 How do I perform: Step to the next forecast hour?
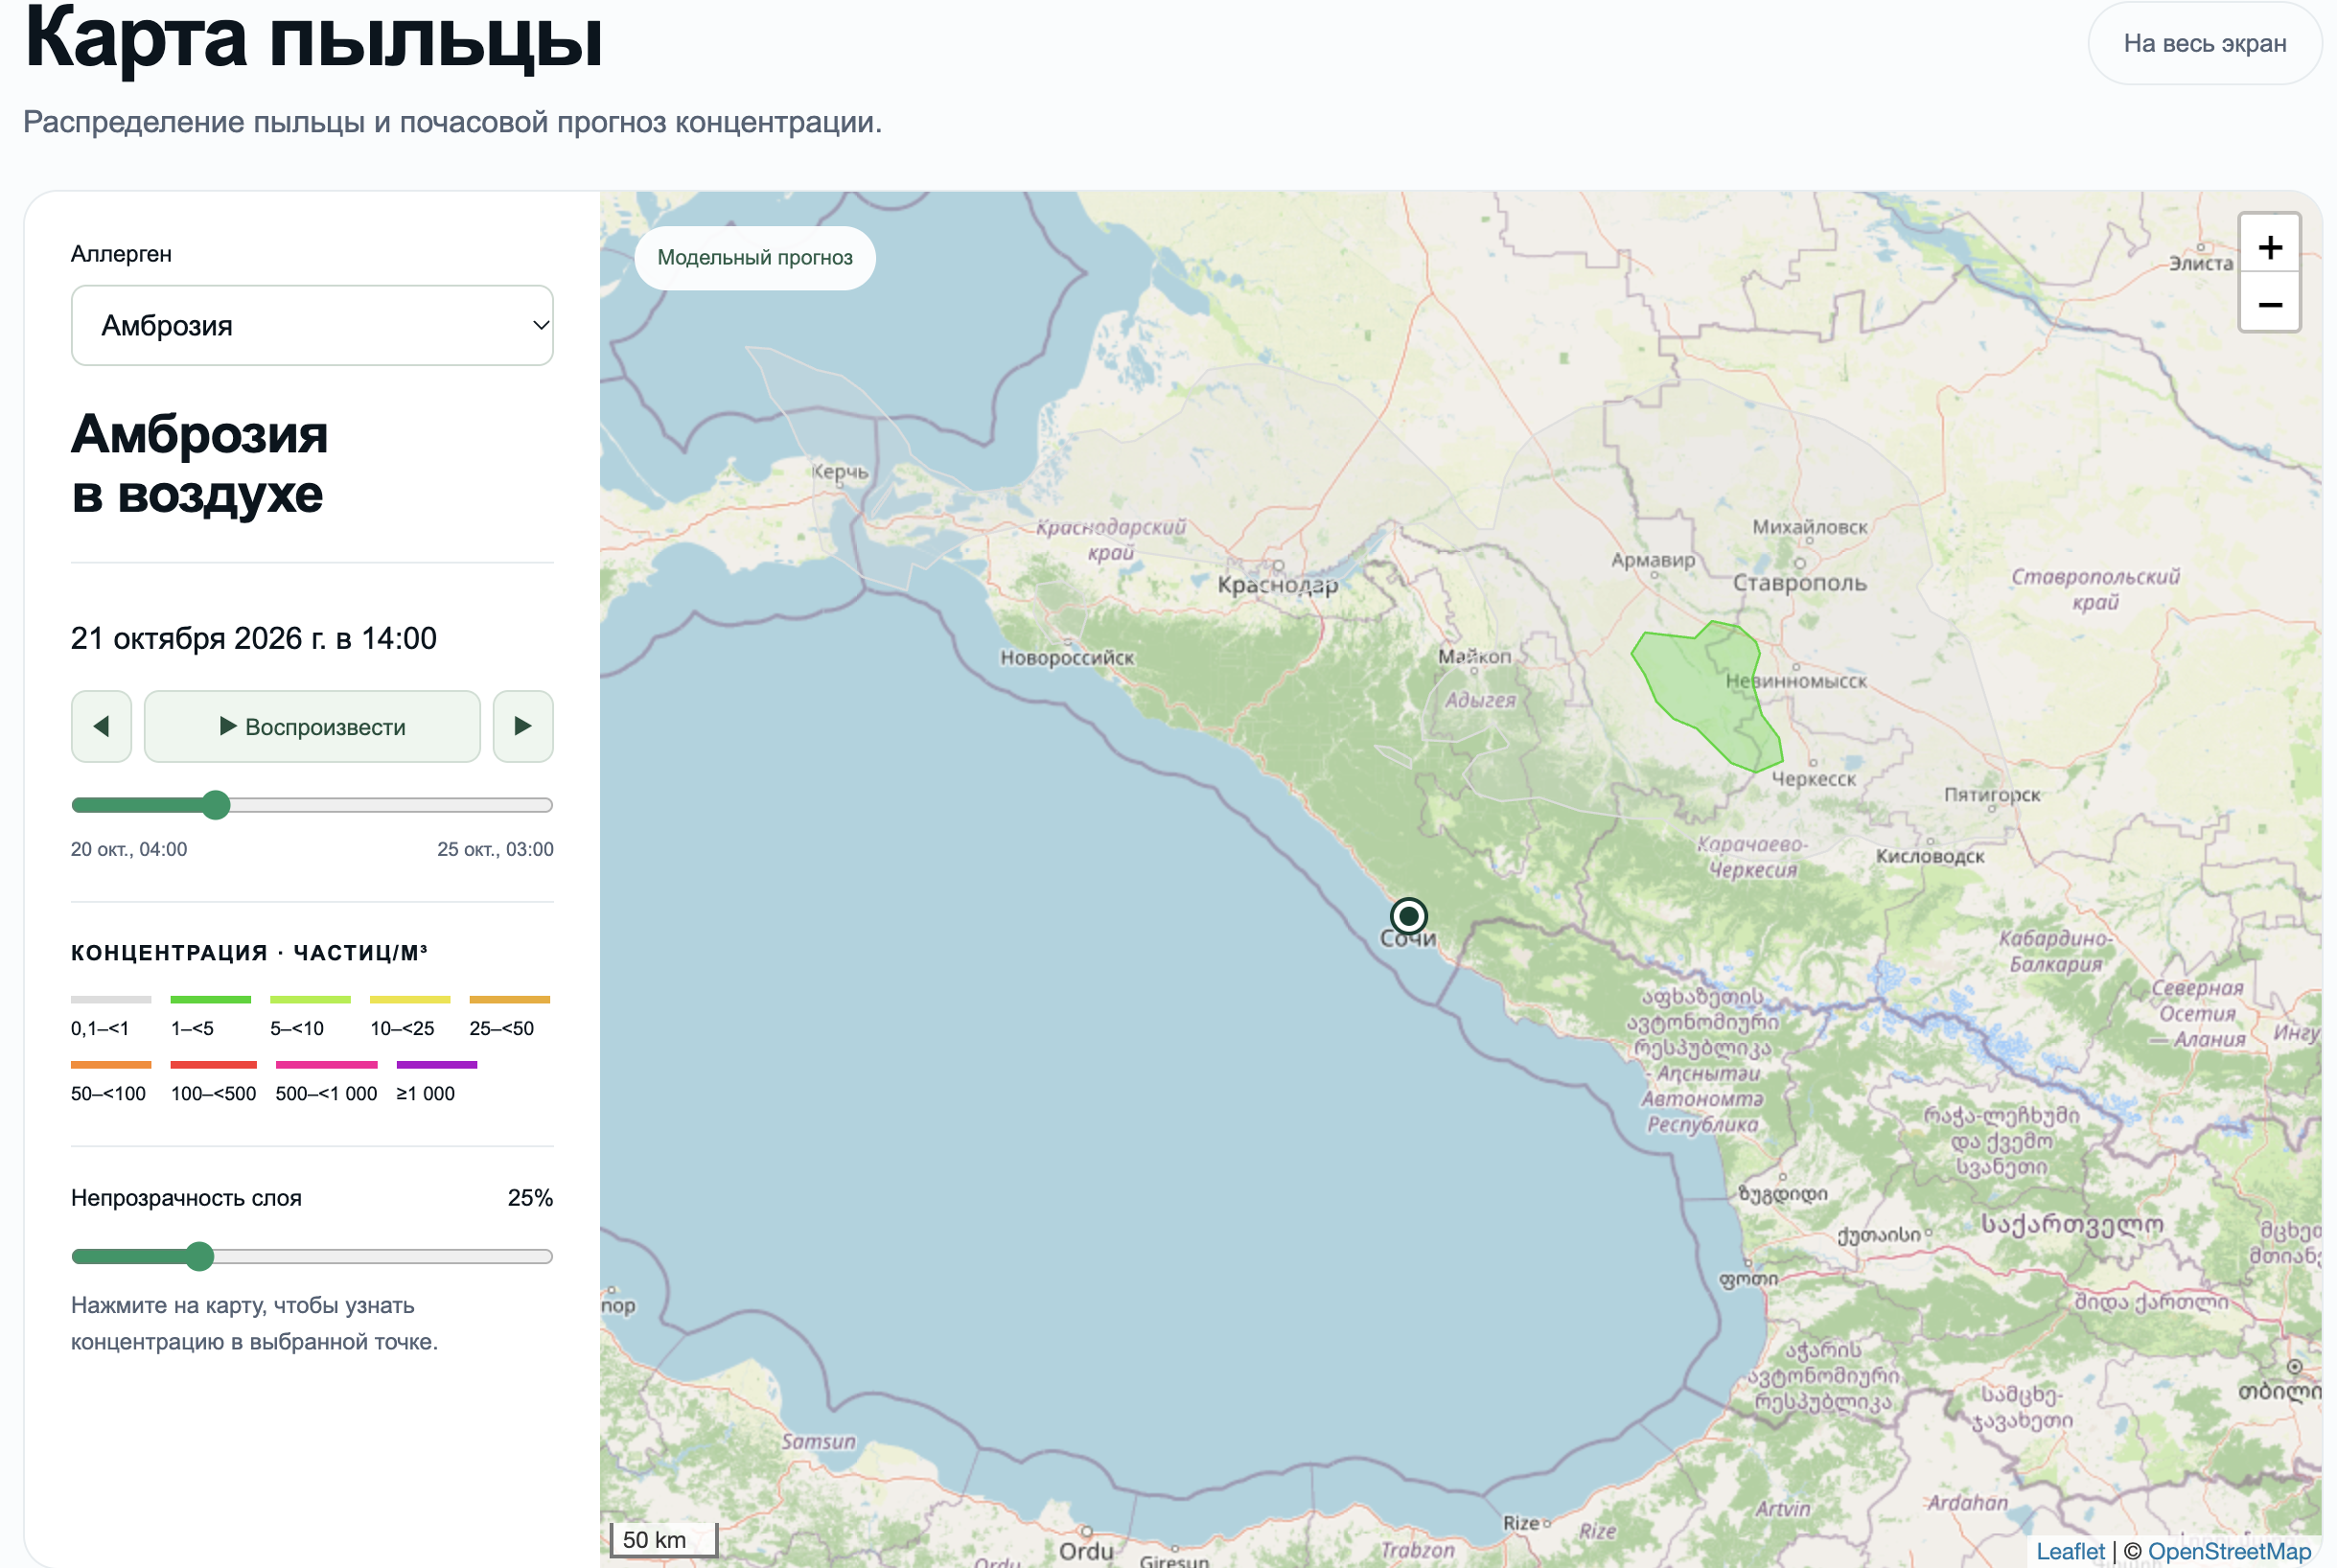coord(523,726)
